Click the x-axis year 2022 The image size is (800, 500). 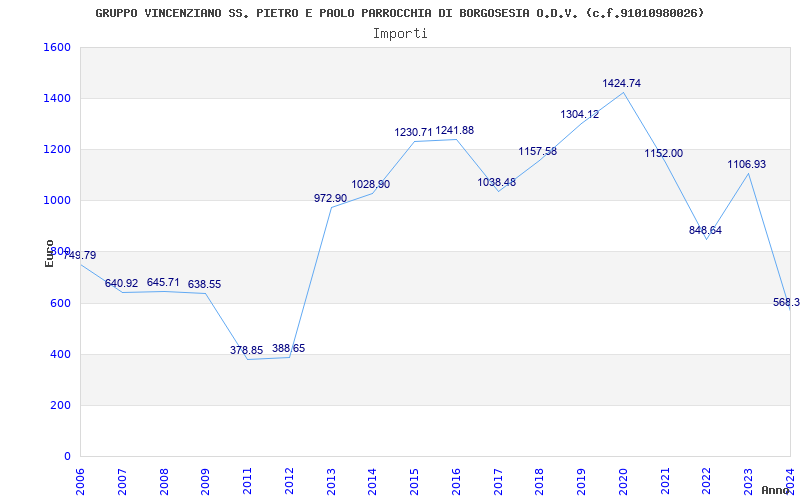[x=707, y=481]
